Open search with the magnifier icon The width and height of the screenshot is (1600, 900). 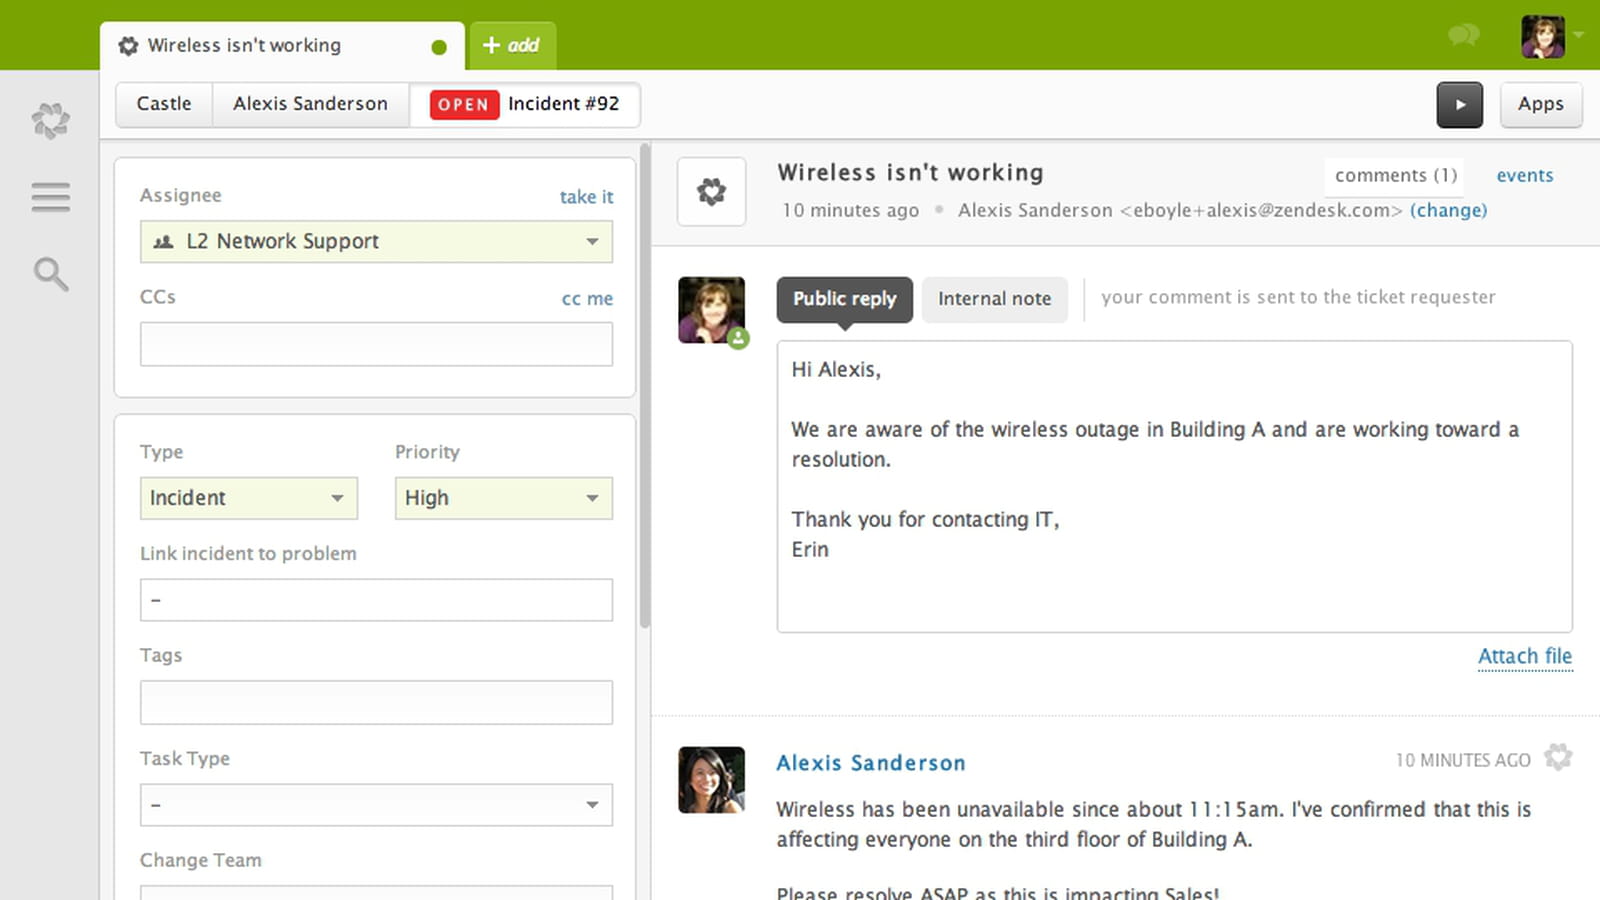coord(50,274)
